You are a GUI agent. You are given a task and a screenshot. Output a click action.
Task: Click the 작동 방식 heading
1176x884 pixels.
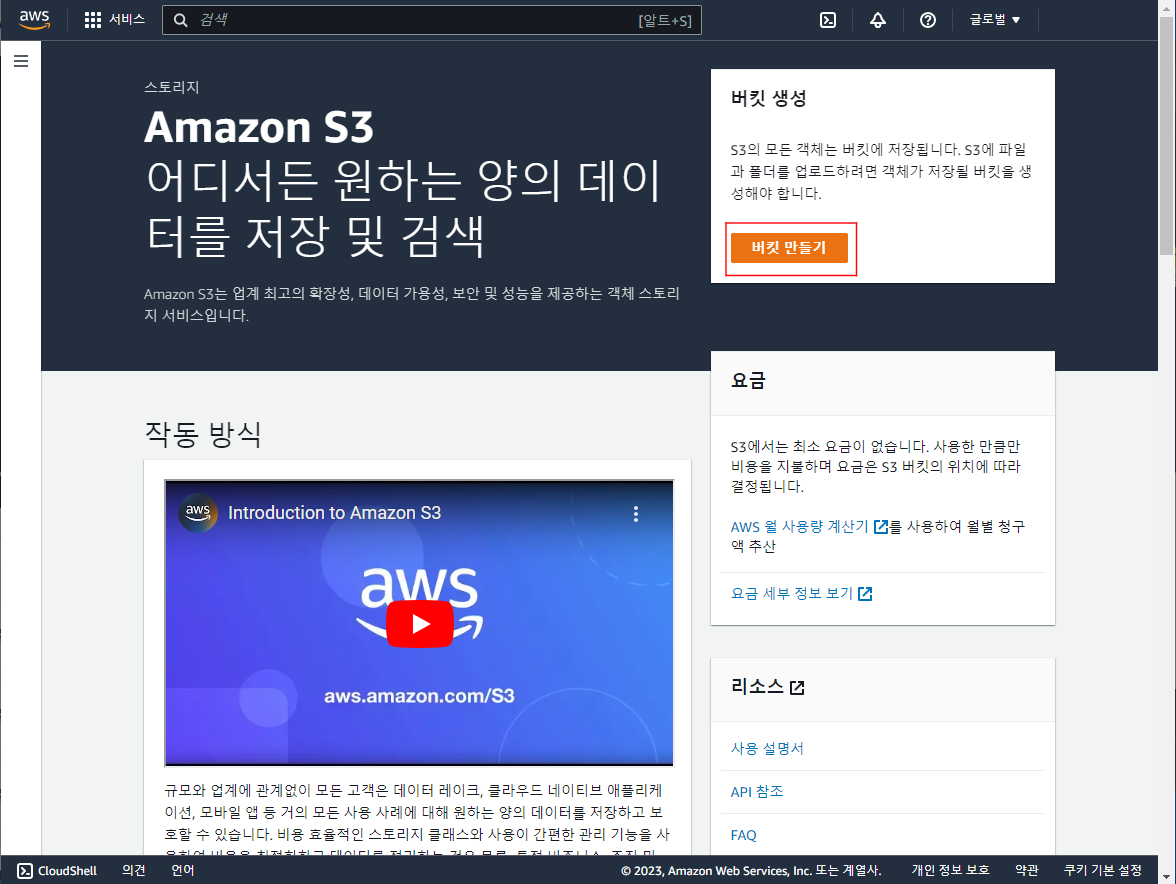click(203, 433)
